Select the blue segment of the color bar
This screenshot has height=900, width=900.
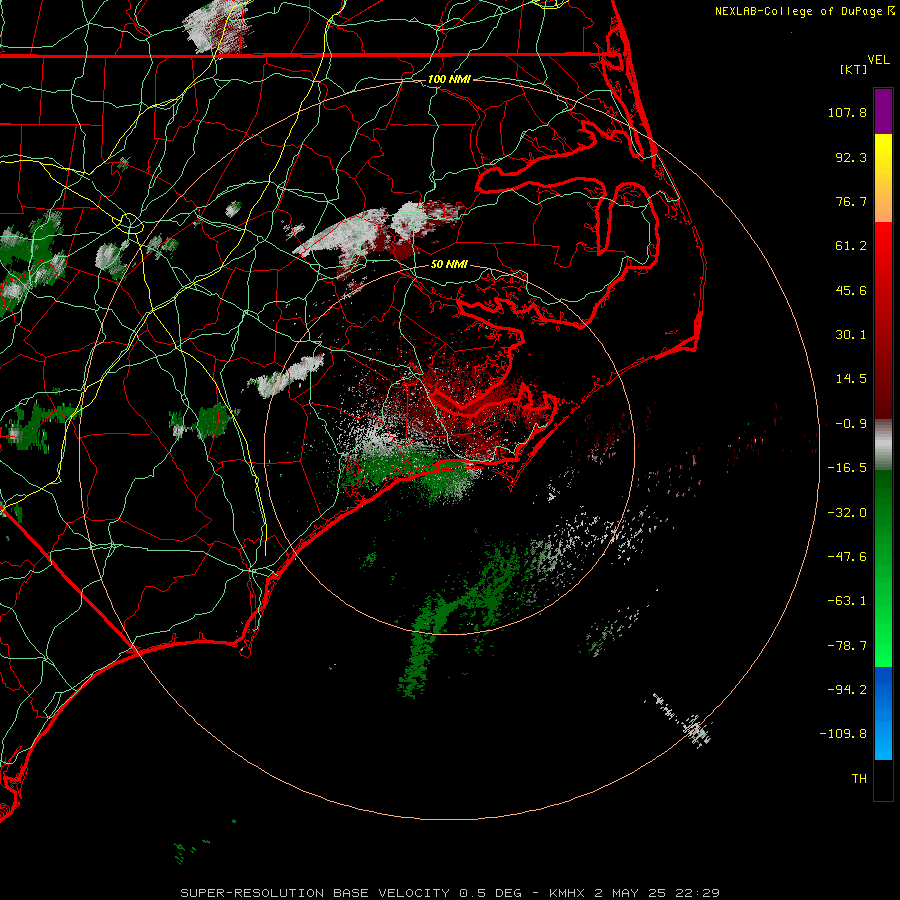coord(883,713)
